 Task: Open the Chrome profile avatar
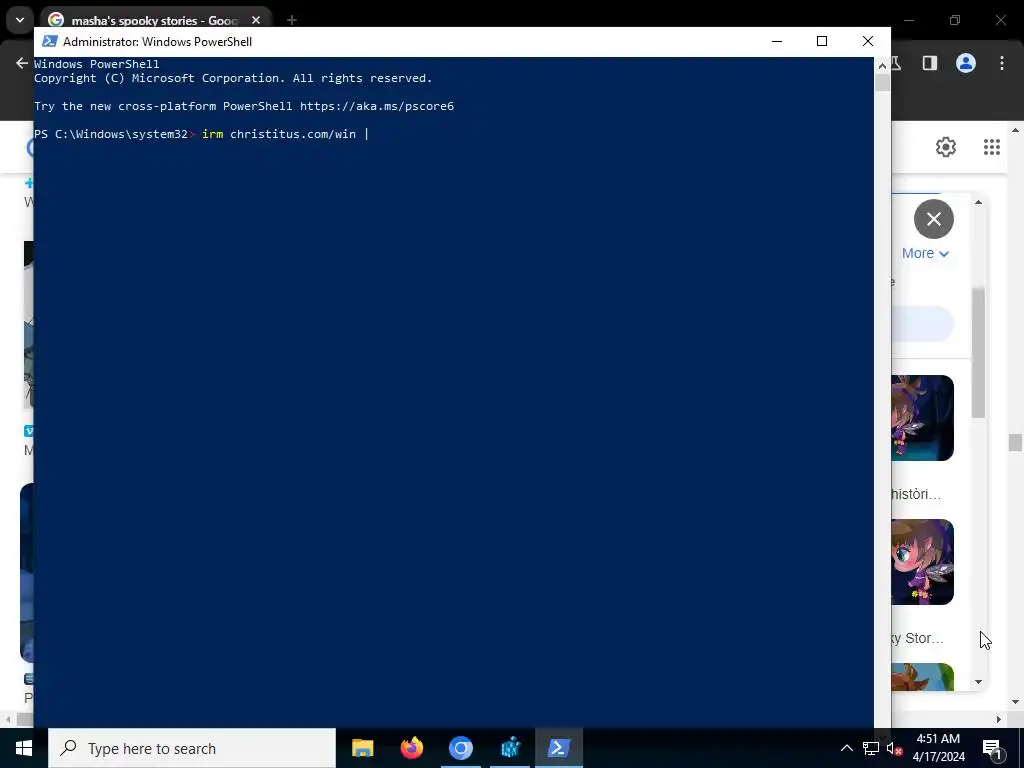(966, 63)
